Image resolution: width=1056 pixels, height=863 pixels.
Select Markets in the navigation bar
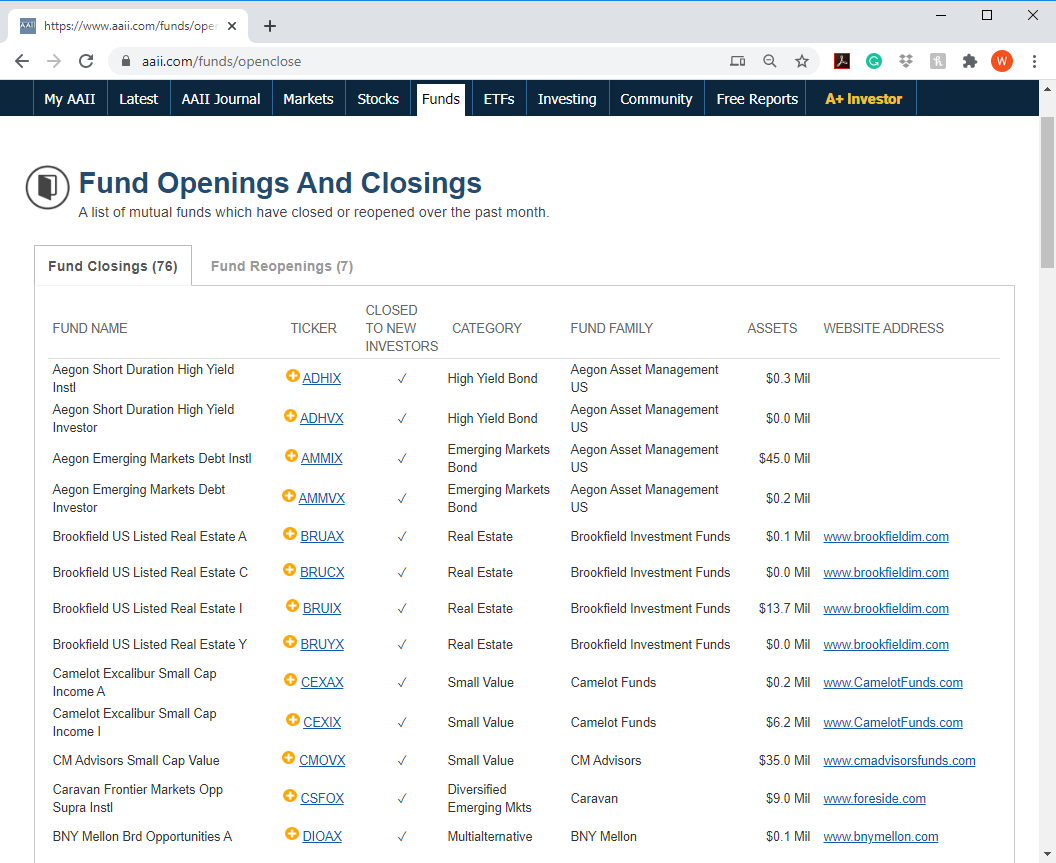click(308, 98)
